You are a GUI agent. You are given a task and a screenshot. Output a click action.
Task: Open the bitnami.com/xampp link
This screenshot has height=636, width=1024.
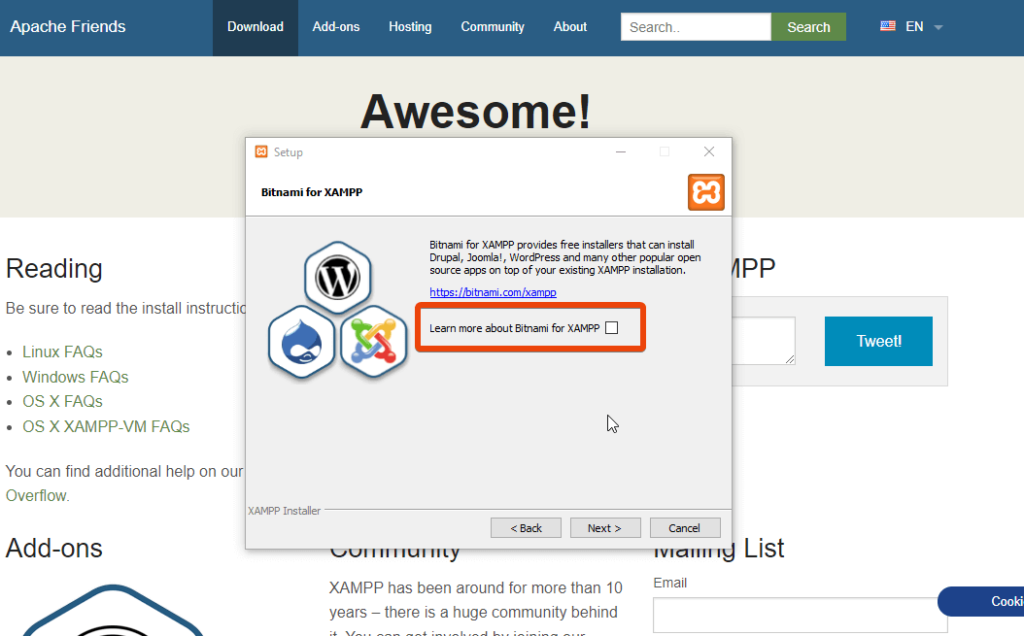492,292
